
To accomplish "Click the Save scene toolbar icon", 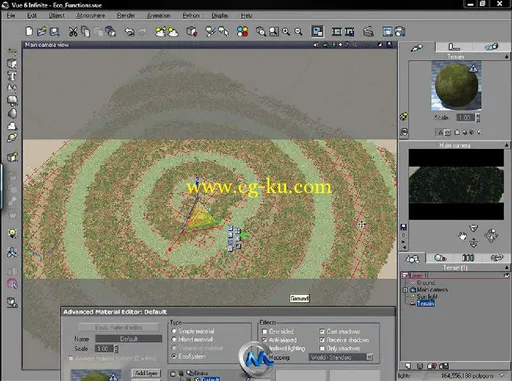I will click(54, 32).
